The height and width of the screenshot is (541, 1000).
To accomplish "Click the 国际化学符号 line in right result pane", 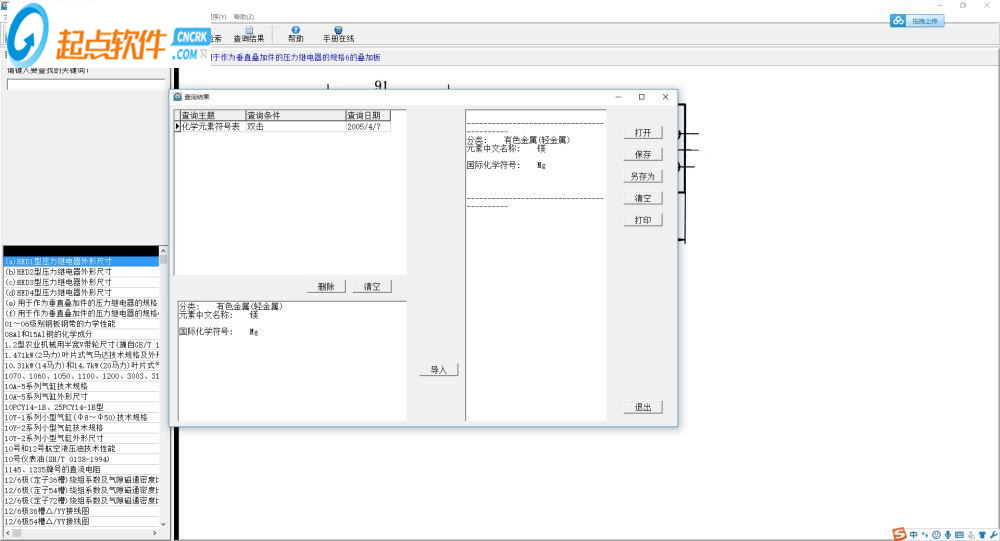I will tap(506, 165).
